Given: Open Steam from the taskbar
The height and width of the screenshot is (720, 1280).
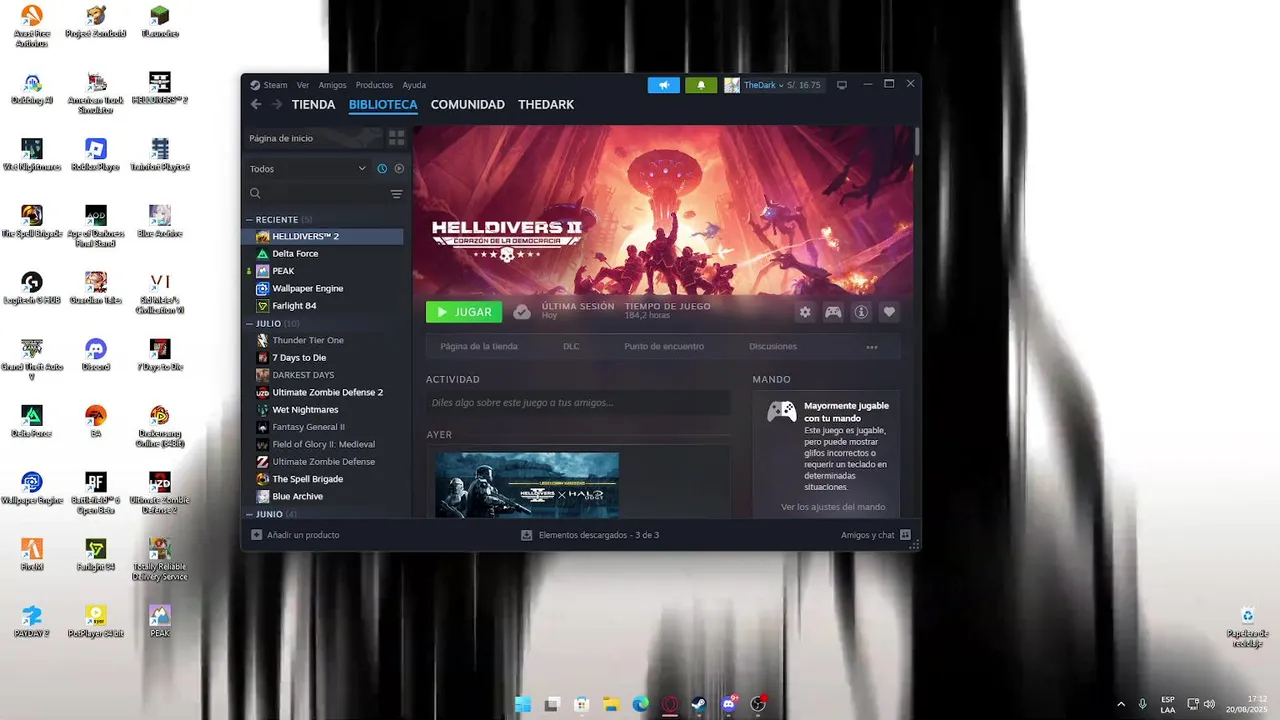Looking at the screenshot, I should coord(699,705).
